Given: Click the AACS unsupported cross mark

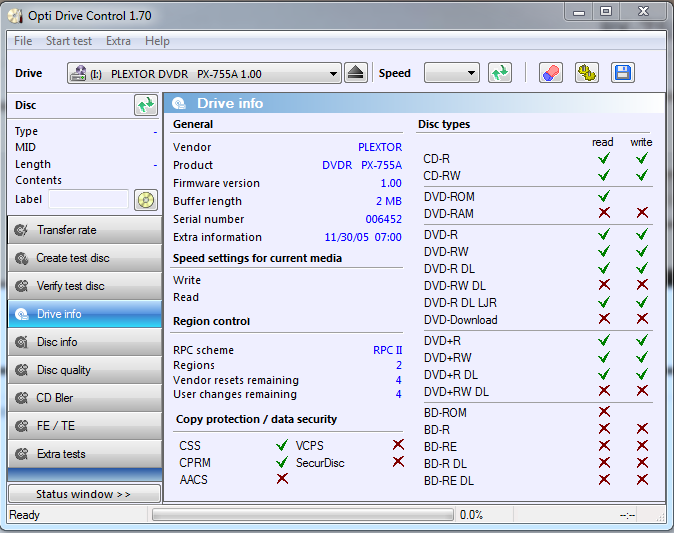Looking at the screenshot, I should click(x=282, y=478).
